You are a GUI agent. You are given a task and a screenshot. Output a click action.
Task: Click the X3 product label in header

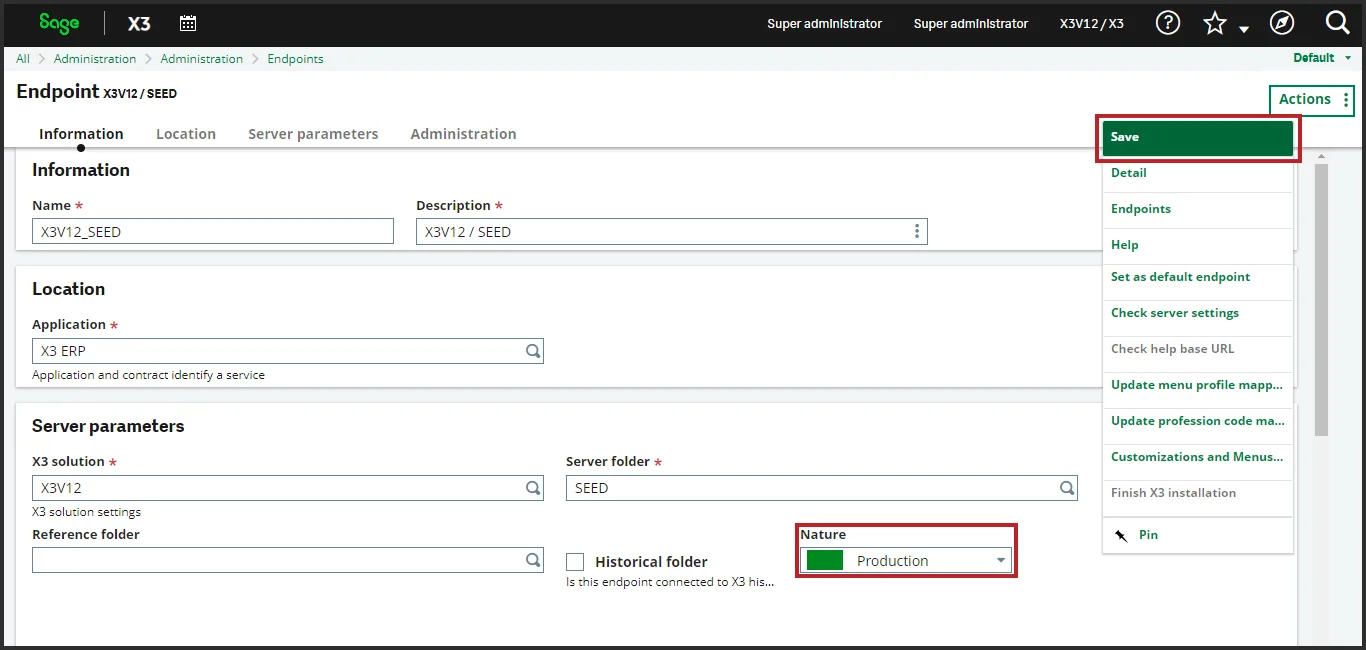(139, 23)
